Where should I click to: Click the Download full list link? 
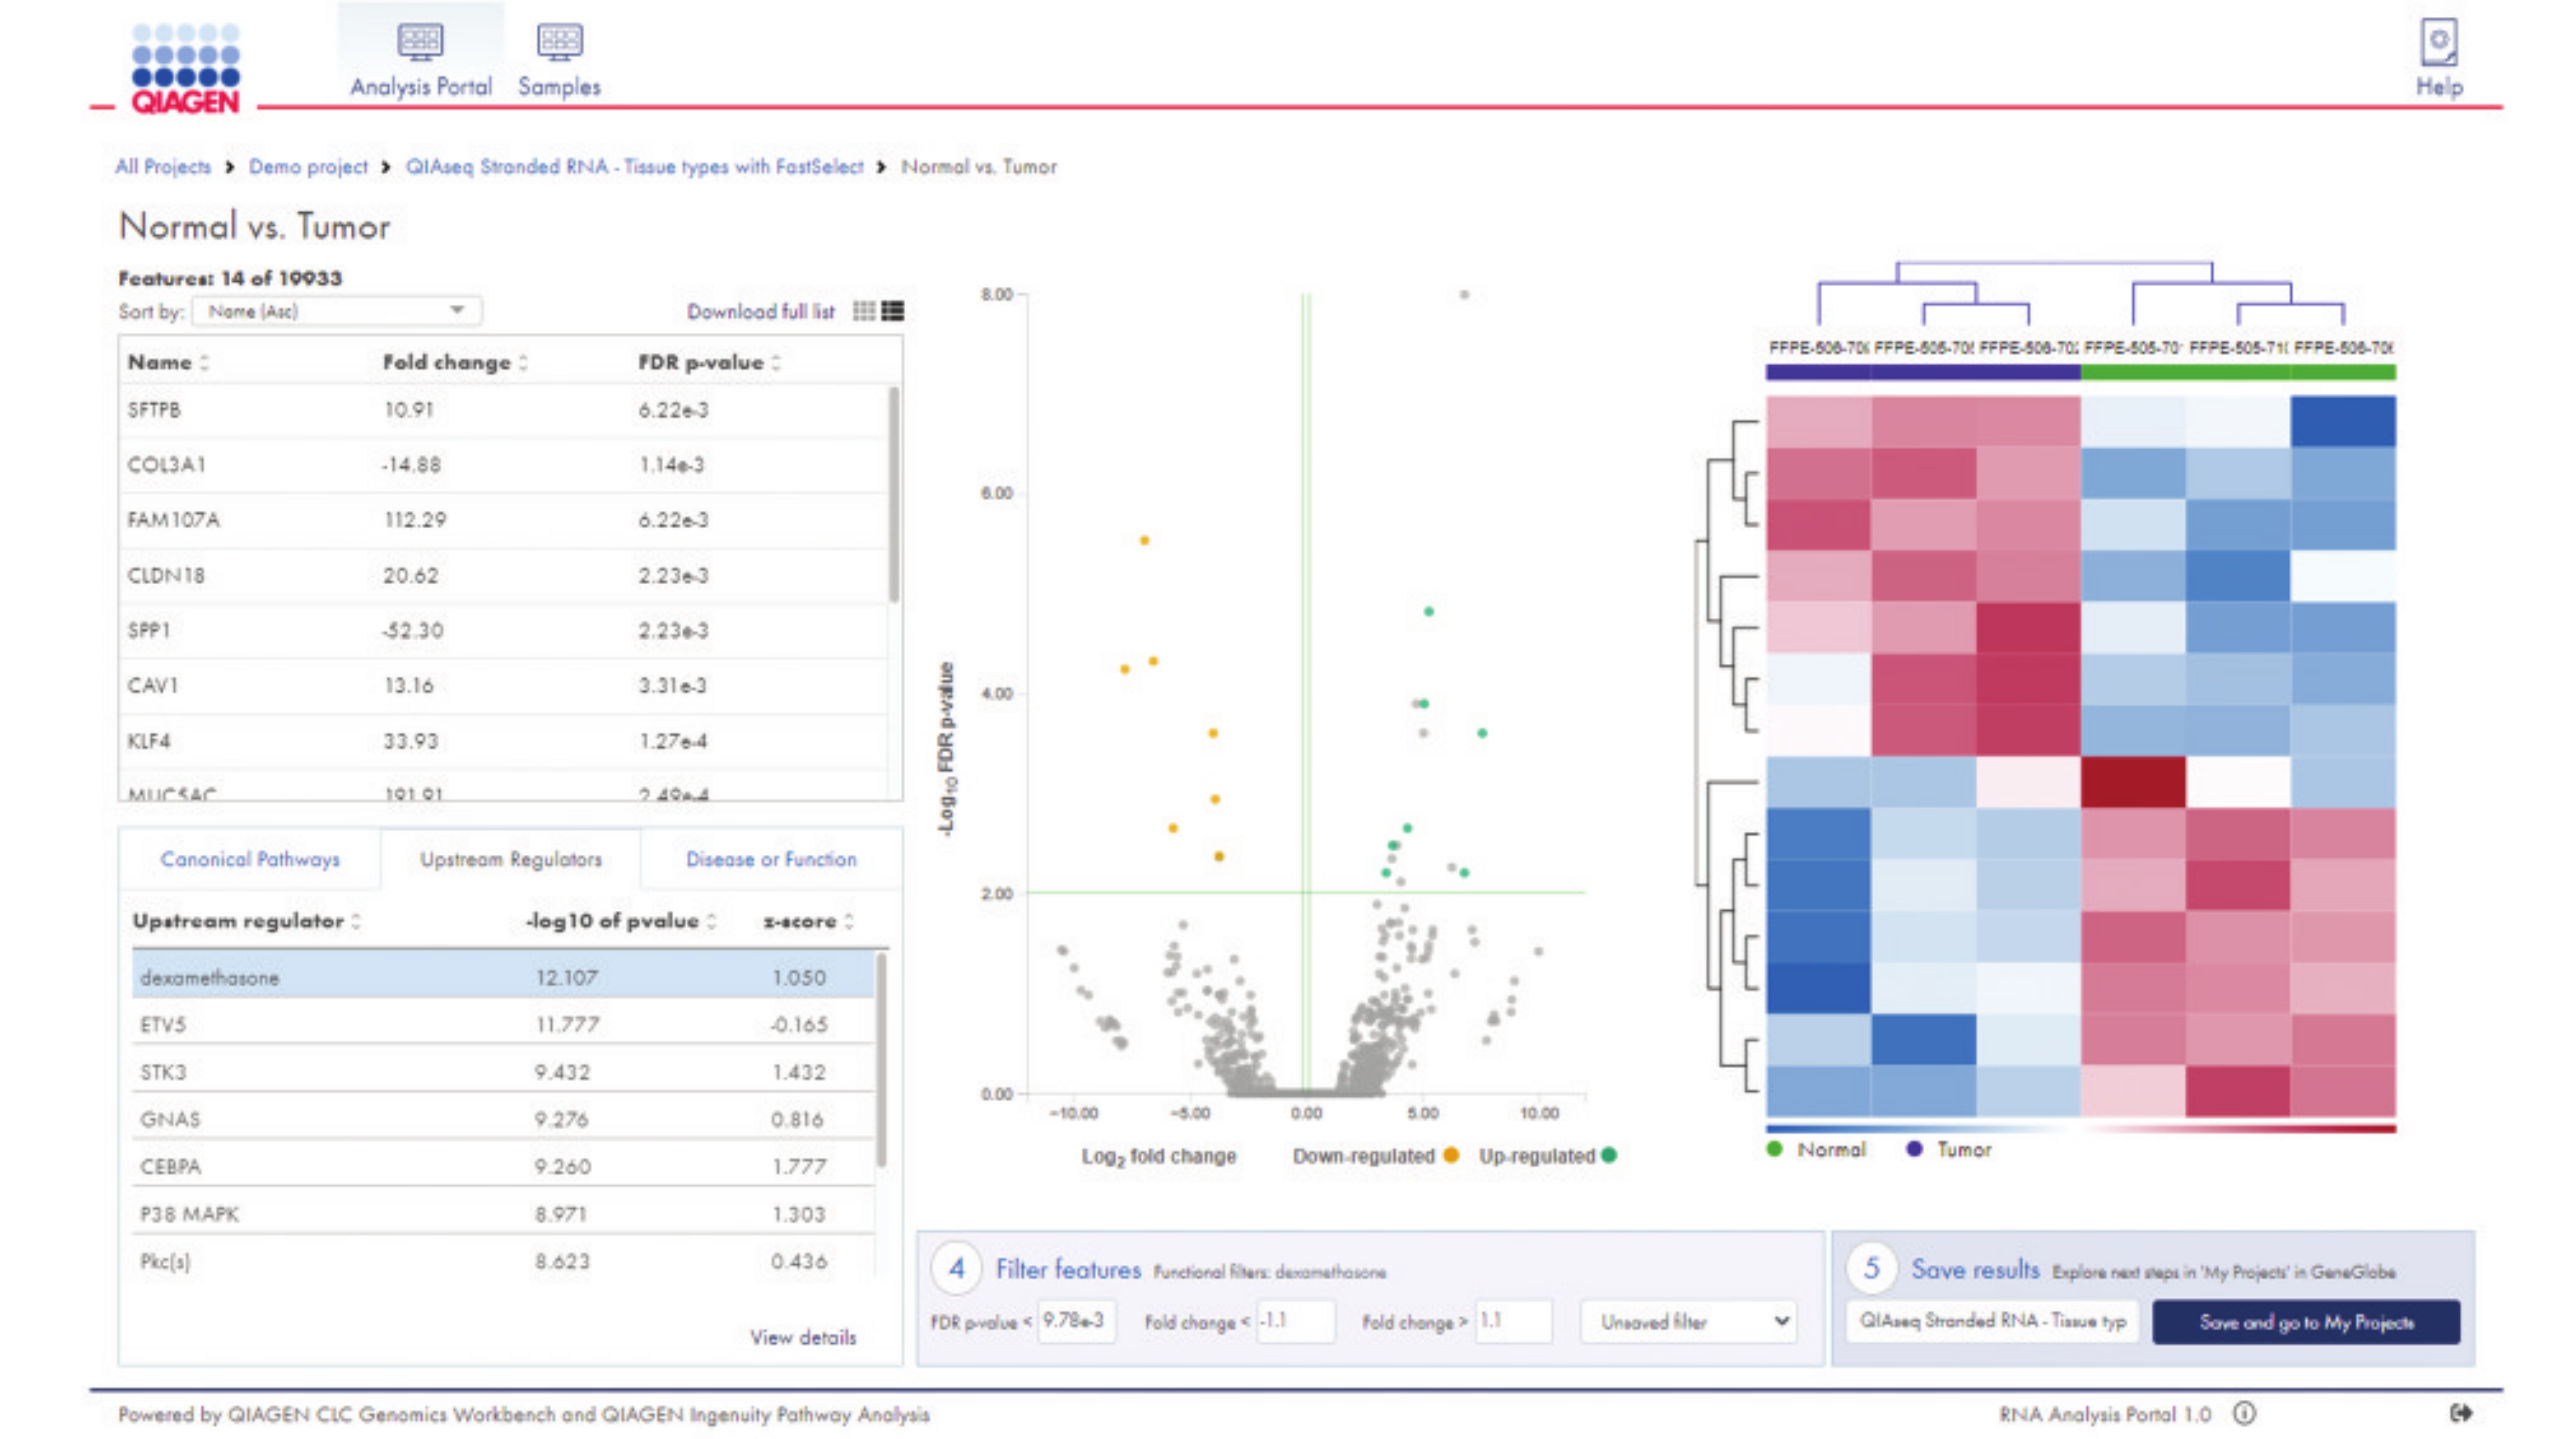760,311
